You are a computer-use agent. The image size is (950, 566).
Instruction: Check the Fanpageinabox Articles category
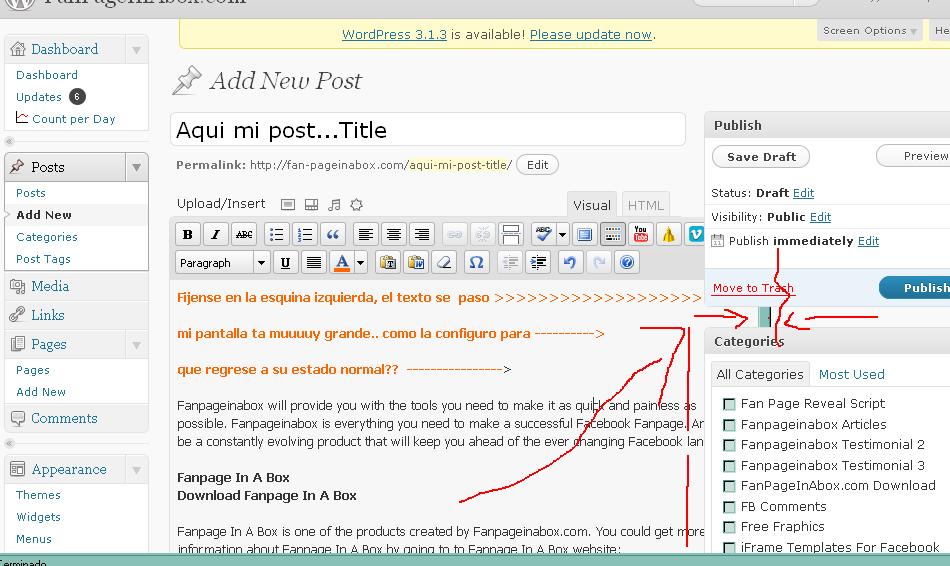click(729, 425)
